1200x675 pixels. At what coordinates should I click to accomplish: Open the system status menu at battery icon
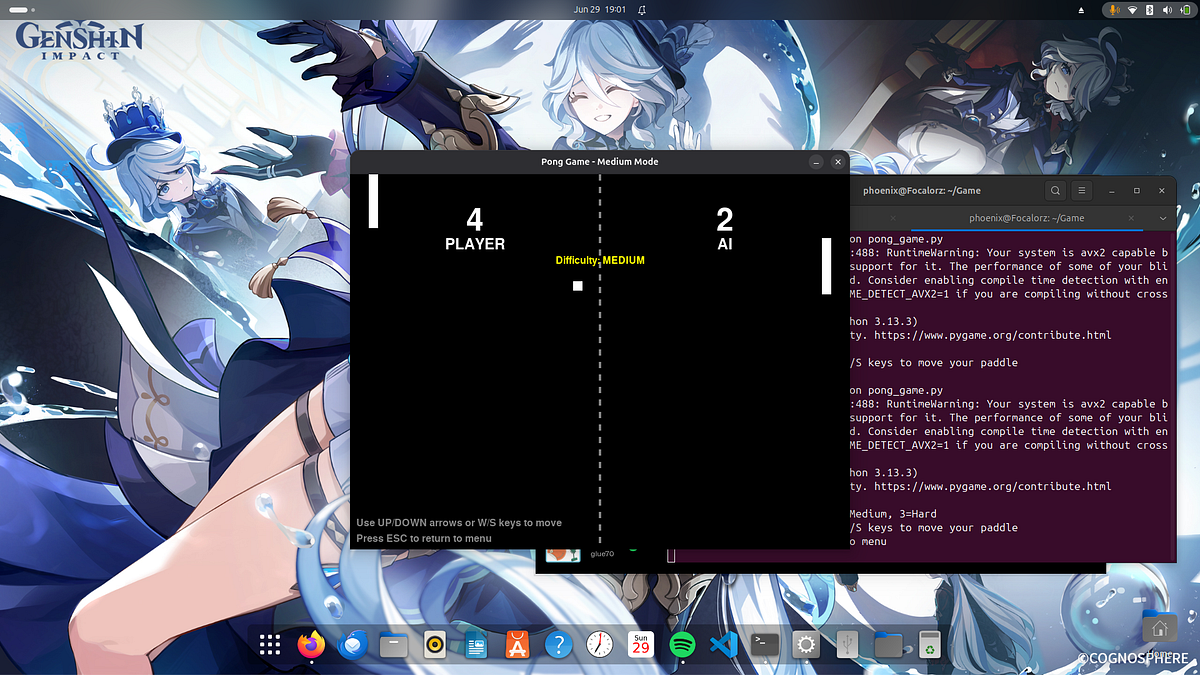click(x=1185, y=9)
